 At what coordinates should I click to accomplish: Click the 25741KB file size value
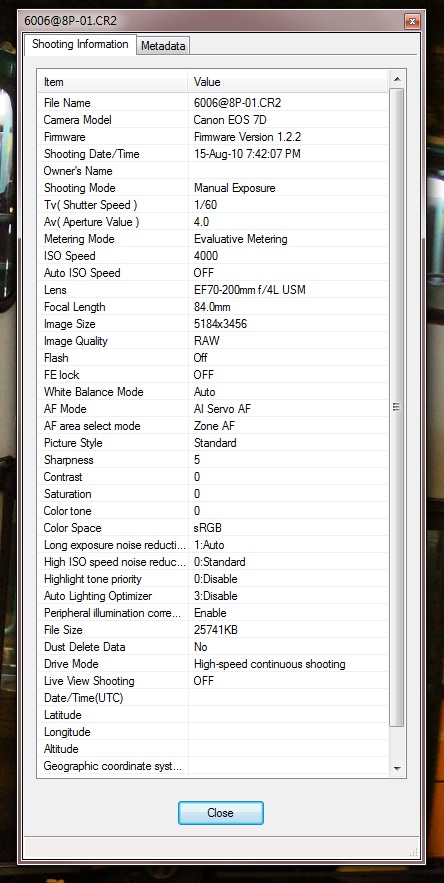[x=216, y=630]
